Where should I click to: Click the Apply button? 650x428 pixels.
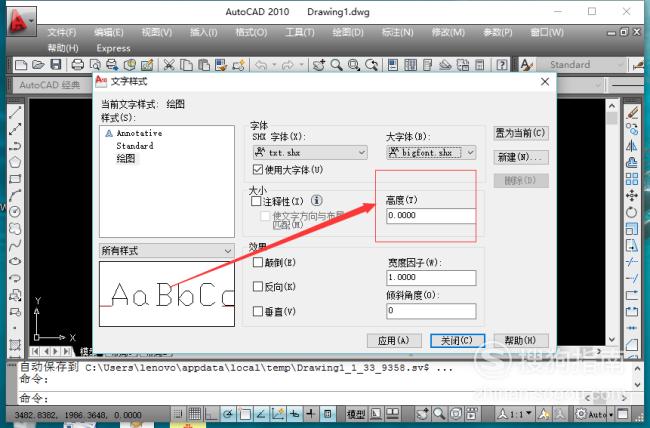click(x=394, y=340)
